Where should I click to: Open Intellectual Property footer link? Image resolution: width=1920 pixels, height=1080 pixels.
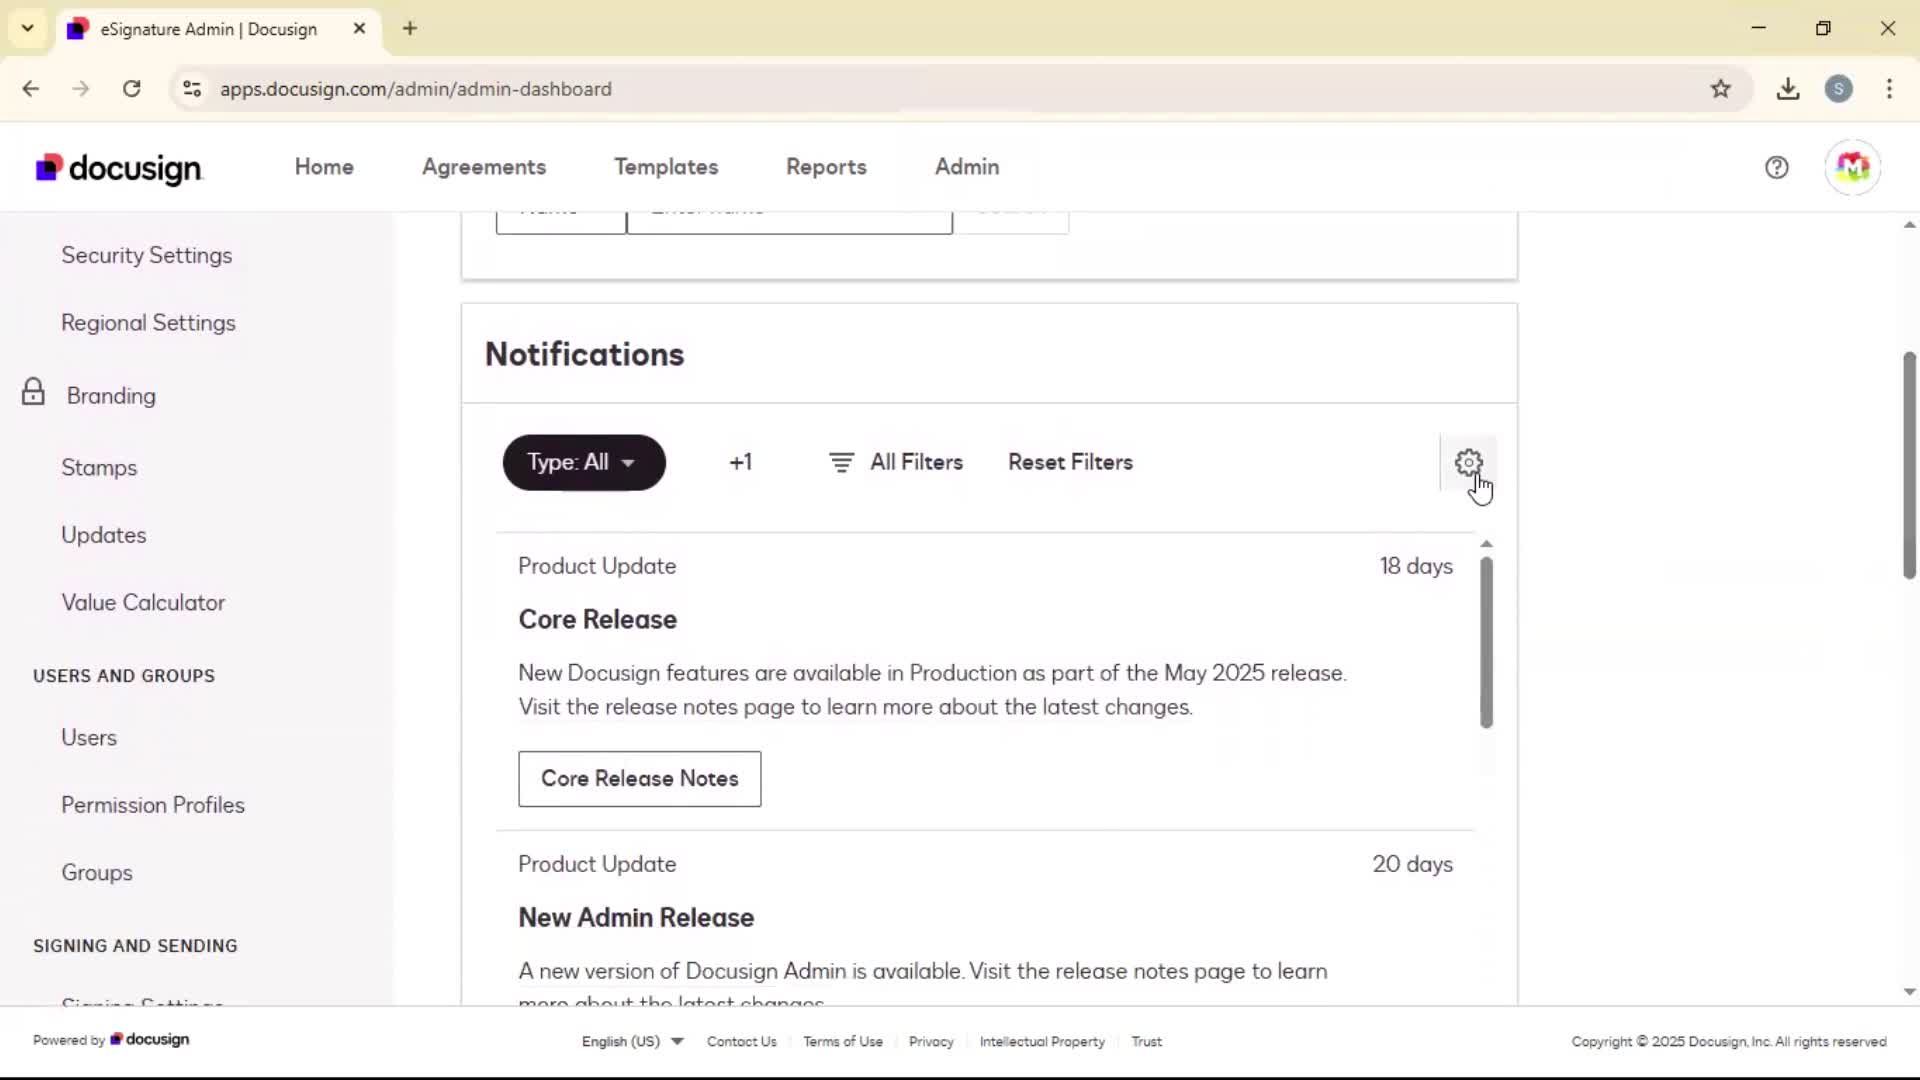pos(1042,1041)
